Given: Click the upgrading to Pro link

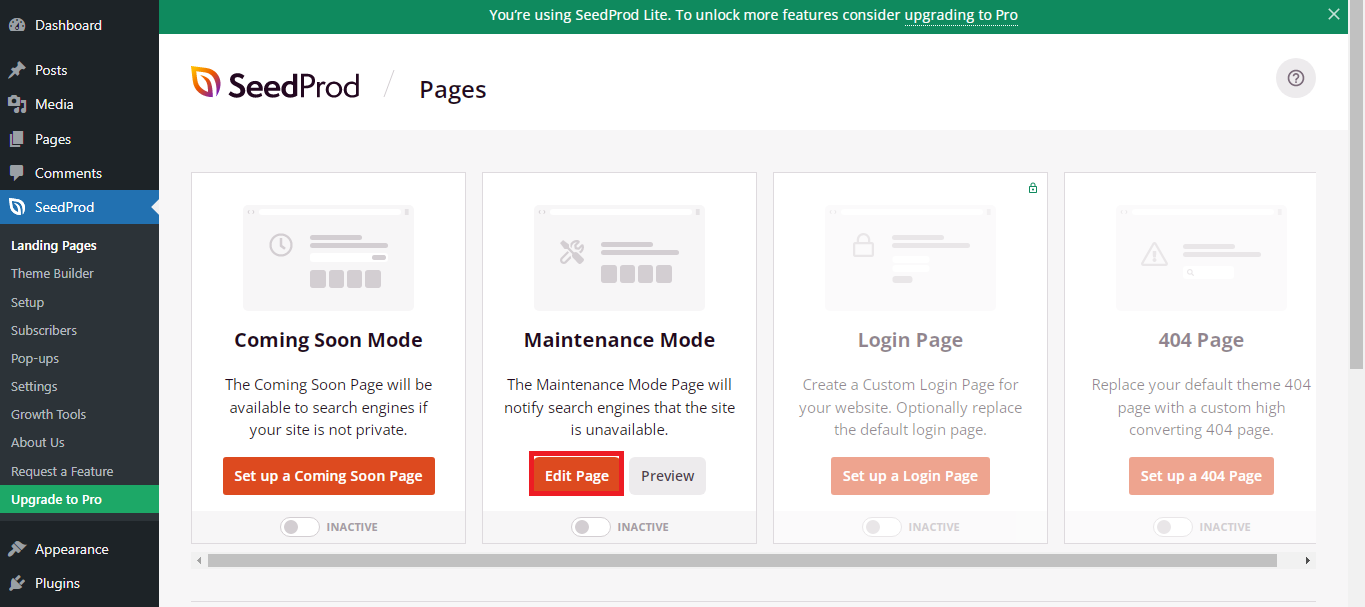Looking at the screenshot, I should (961, 15).
